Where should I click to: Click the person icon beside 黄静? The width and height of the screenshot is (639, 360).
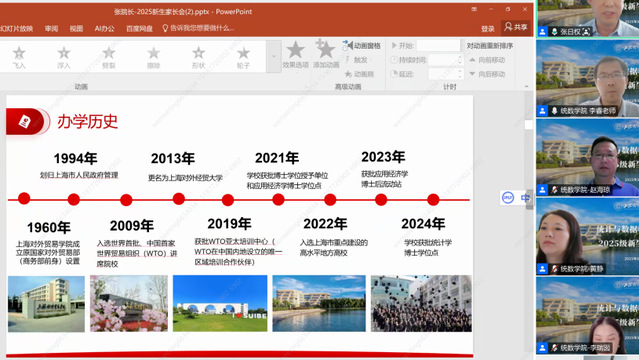(x=543, y=269)
